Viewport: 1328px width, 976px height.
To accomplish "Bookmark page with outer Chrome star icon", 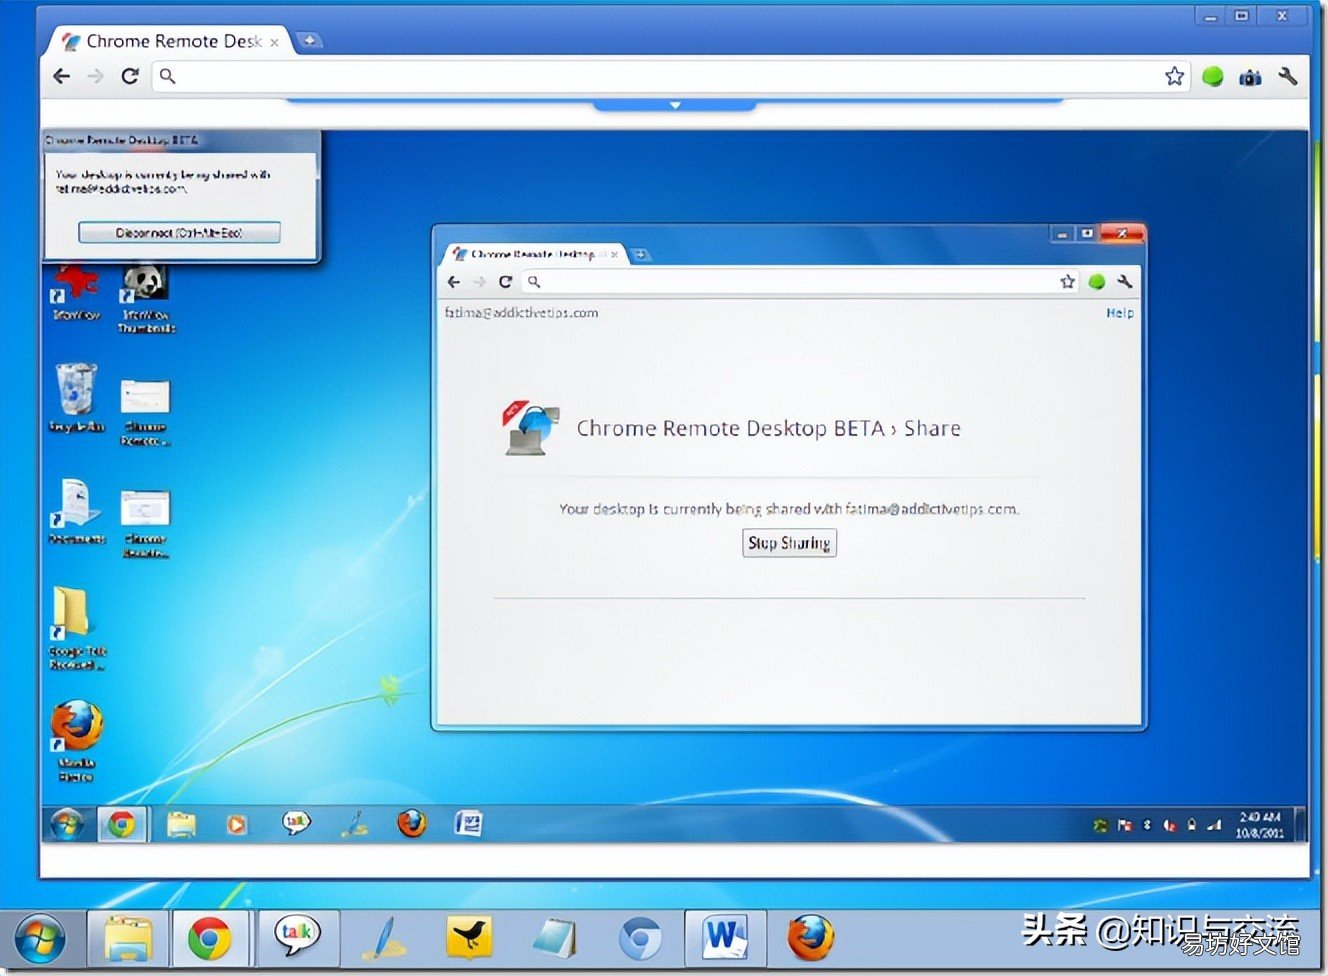I will pyautogui.click(x=1174, y=76).
